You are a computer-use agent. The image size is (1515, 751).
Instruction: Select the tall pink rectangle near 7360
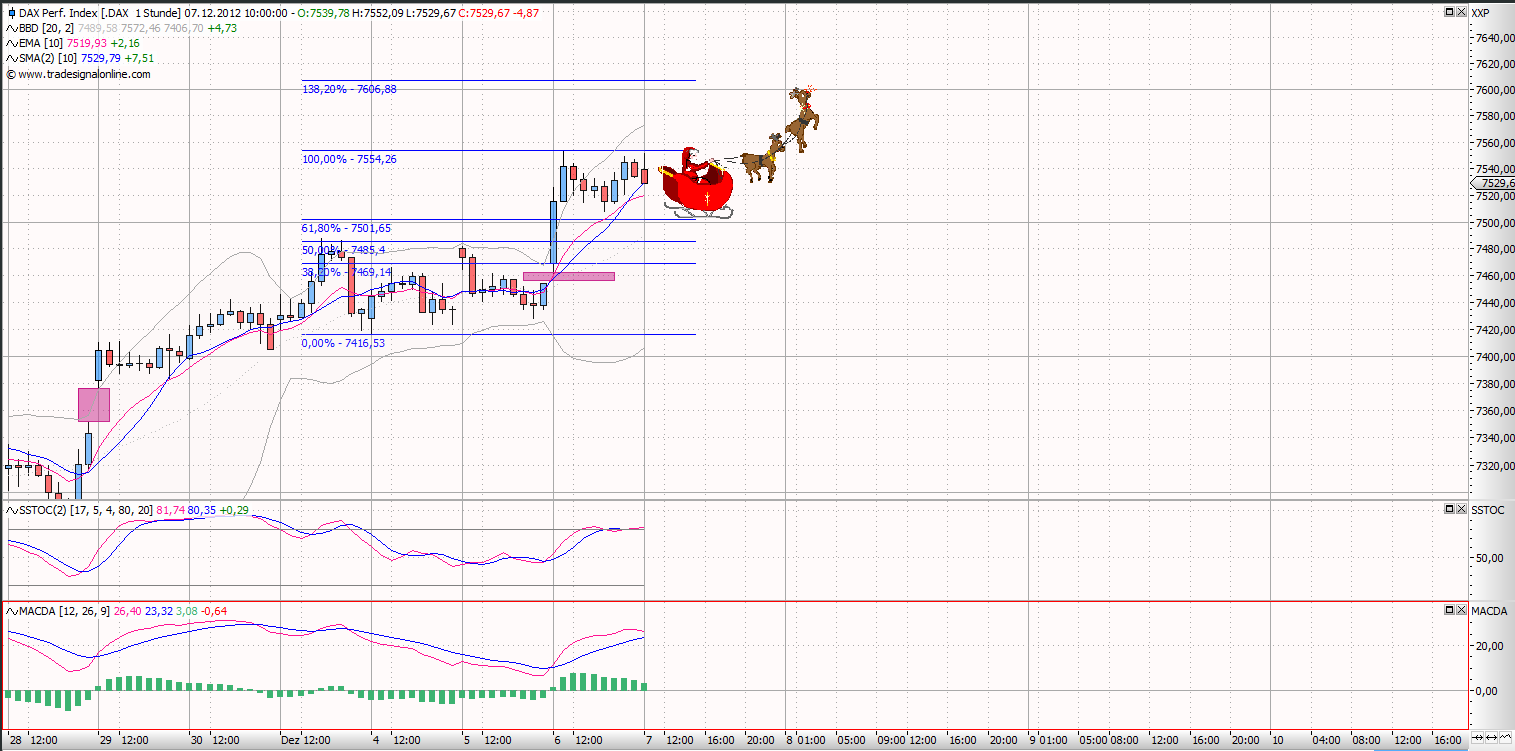pos(94,404)
